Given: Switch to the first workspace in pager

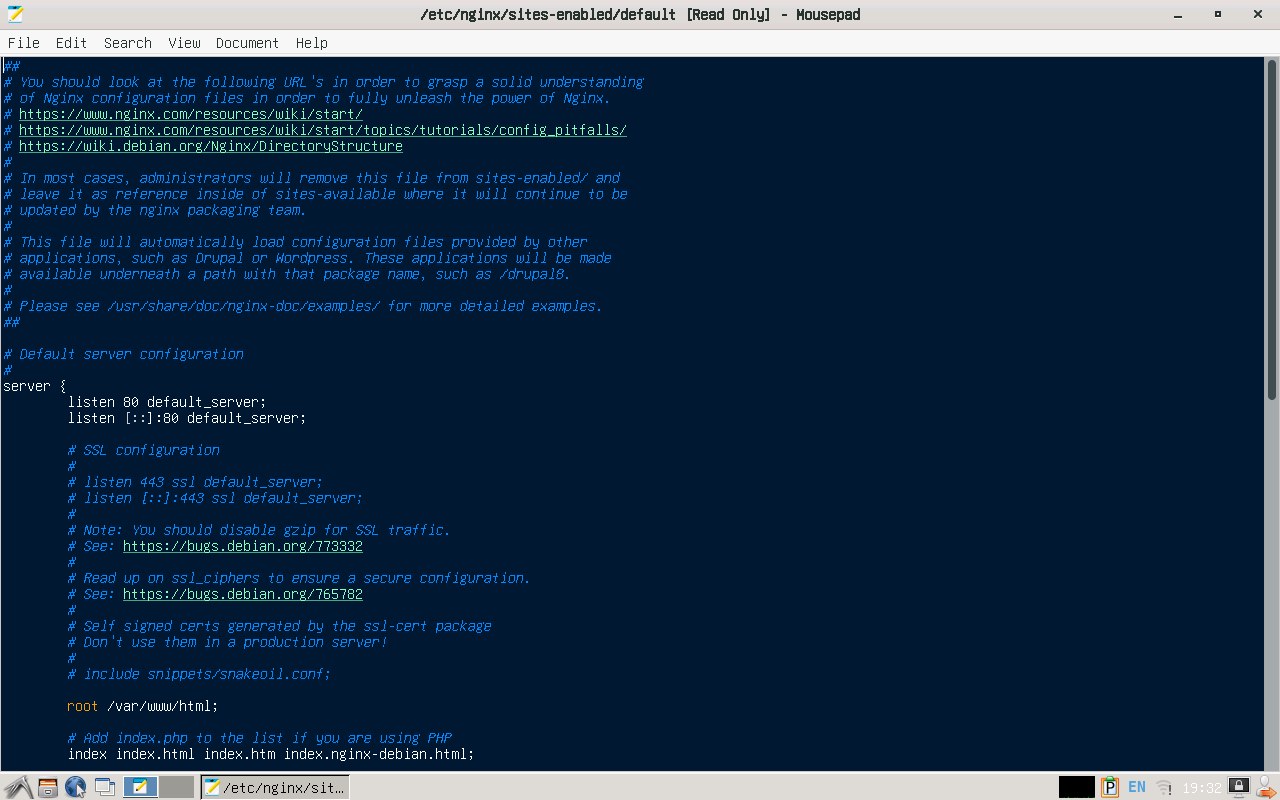Looking at the screenshot, I should [x=140, y=787].
